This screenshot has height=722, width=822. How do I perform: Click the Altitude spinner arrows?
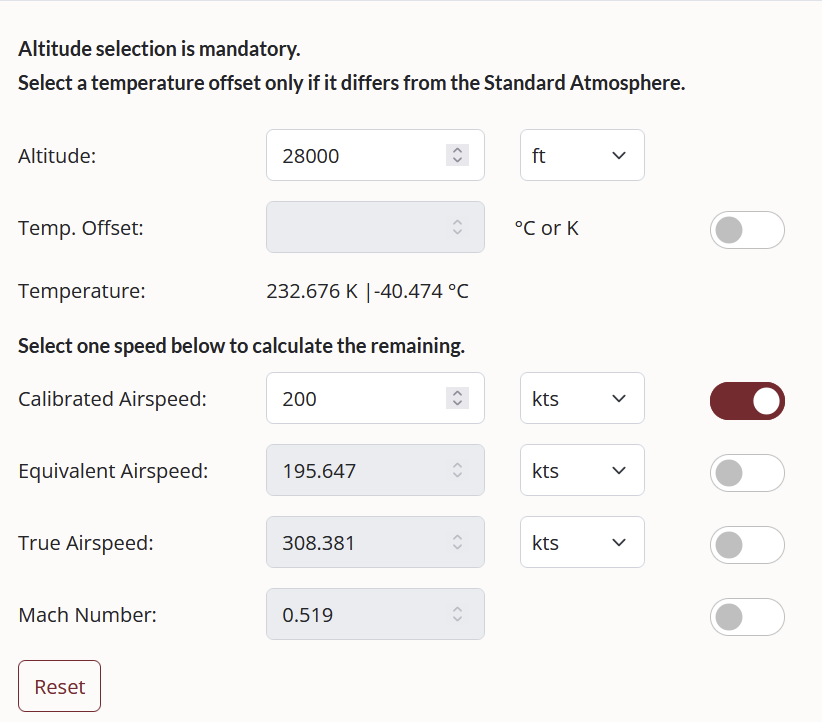point(457,155)
